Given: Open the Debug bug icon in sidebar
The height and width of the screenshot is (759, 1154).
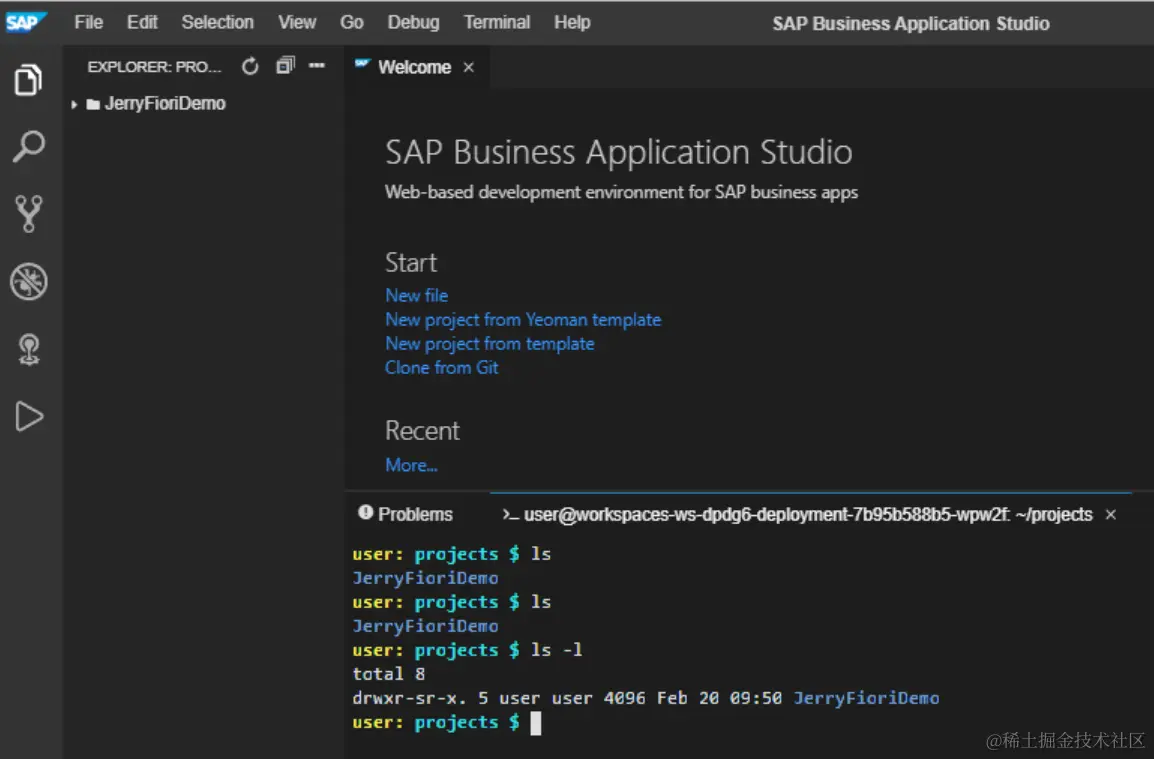Looking at the screenshot, I should click(x=29, y=281).
